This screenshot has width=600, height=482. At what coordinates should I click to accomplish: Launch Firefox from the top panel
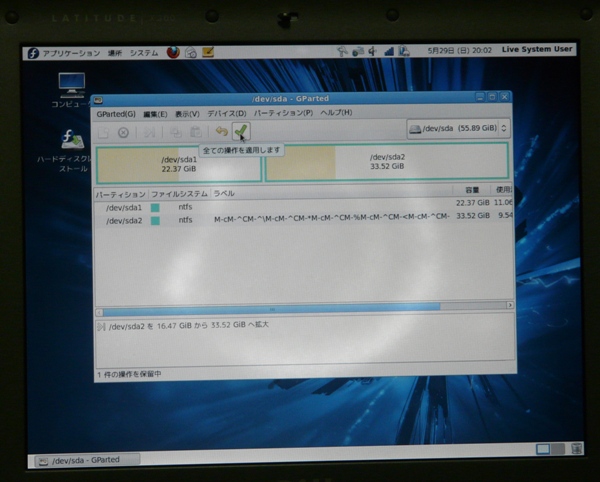[x=174, y=51]
